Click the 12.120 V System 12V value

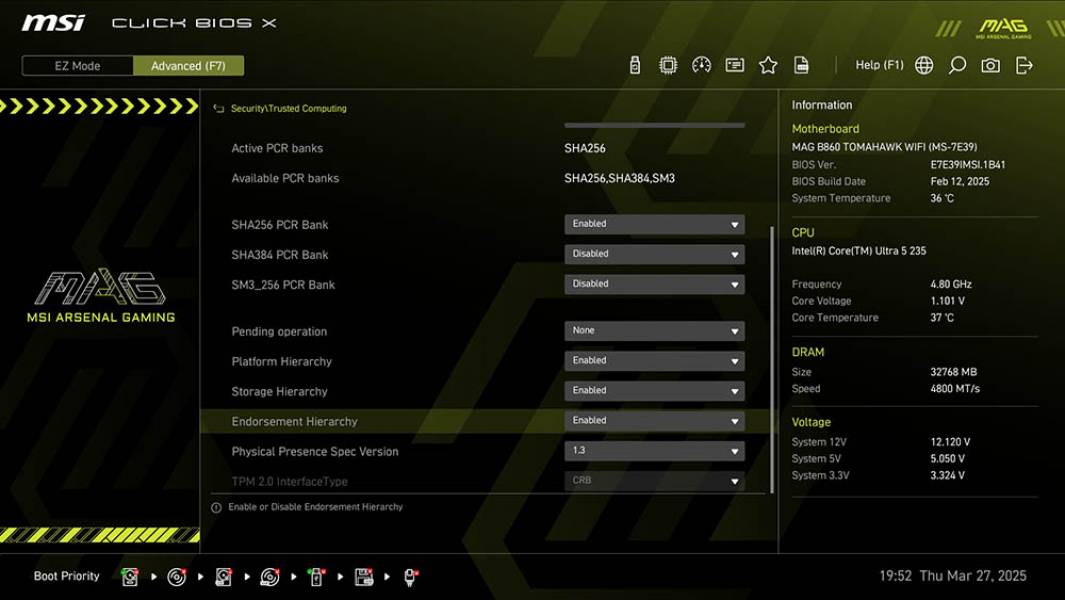(950, 442)
